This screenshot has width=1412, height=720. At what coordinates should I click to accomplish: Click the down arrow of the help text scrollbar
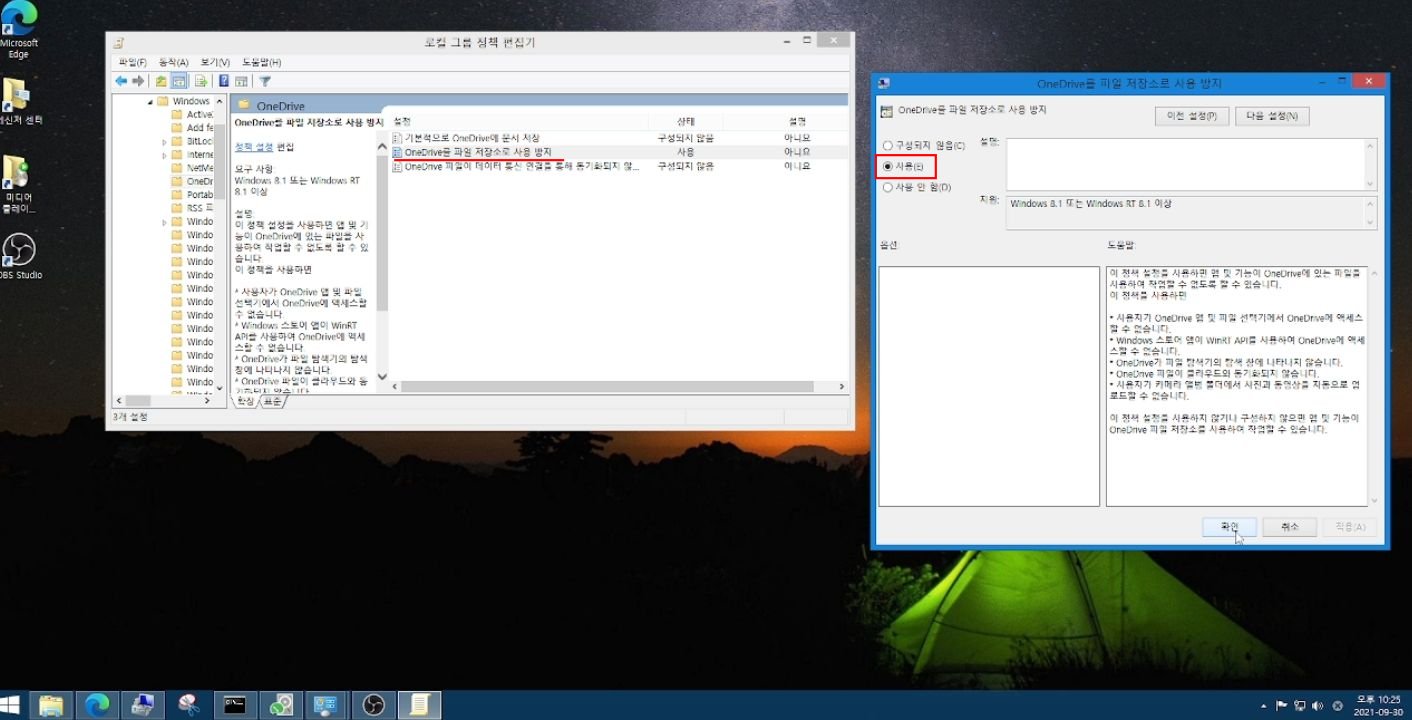point(1373,500)
